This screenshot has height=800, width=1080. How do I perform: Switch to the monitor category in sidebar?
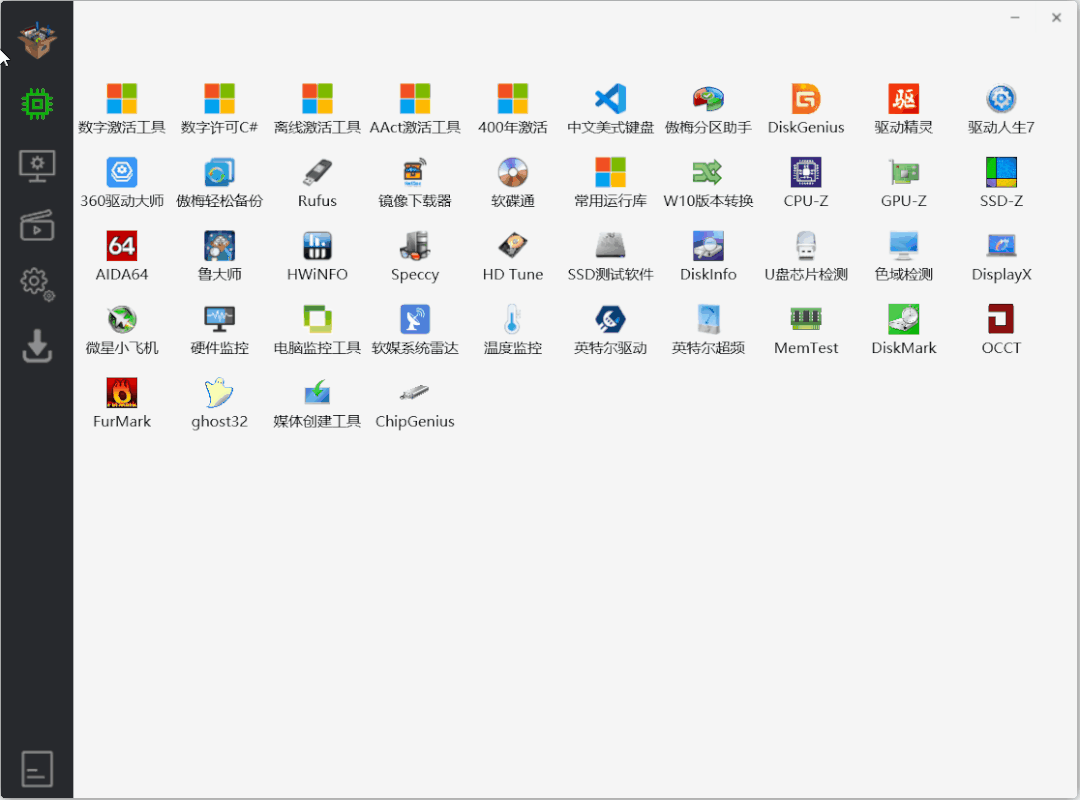coord(37,165)
